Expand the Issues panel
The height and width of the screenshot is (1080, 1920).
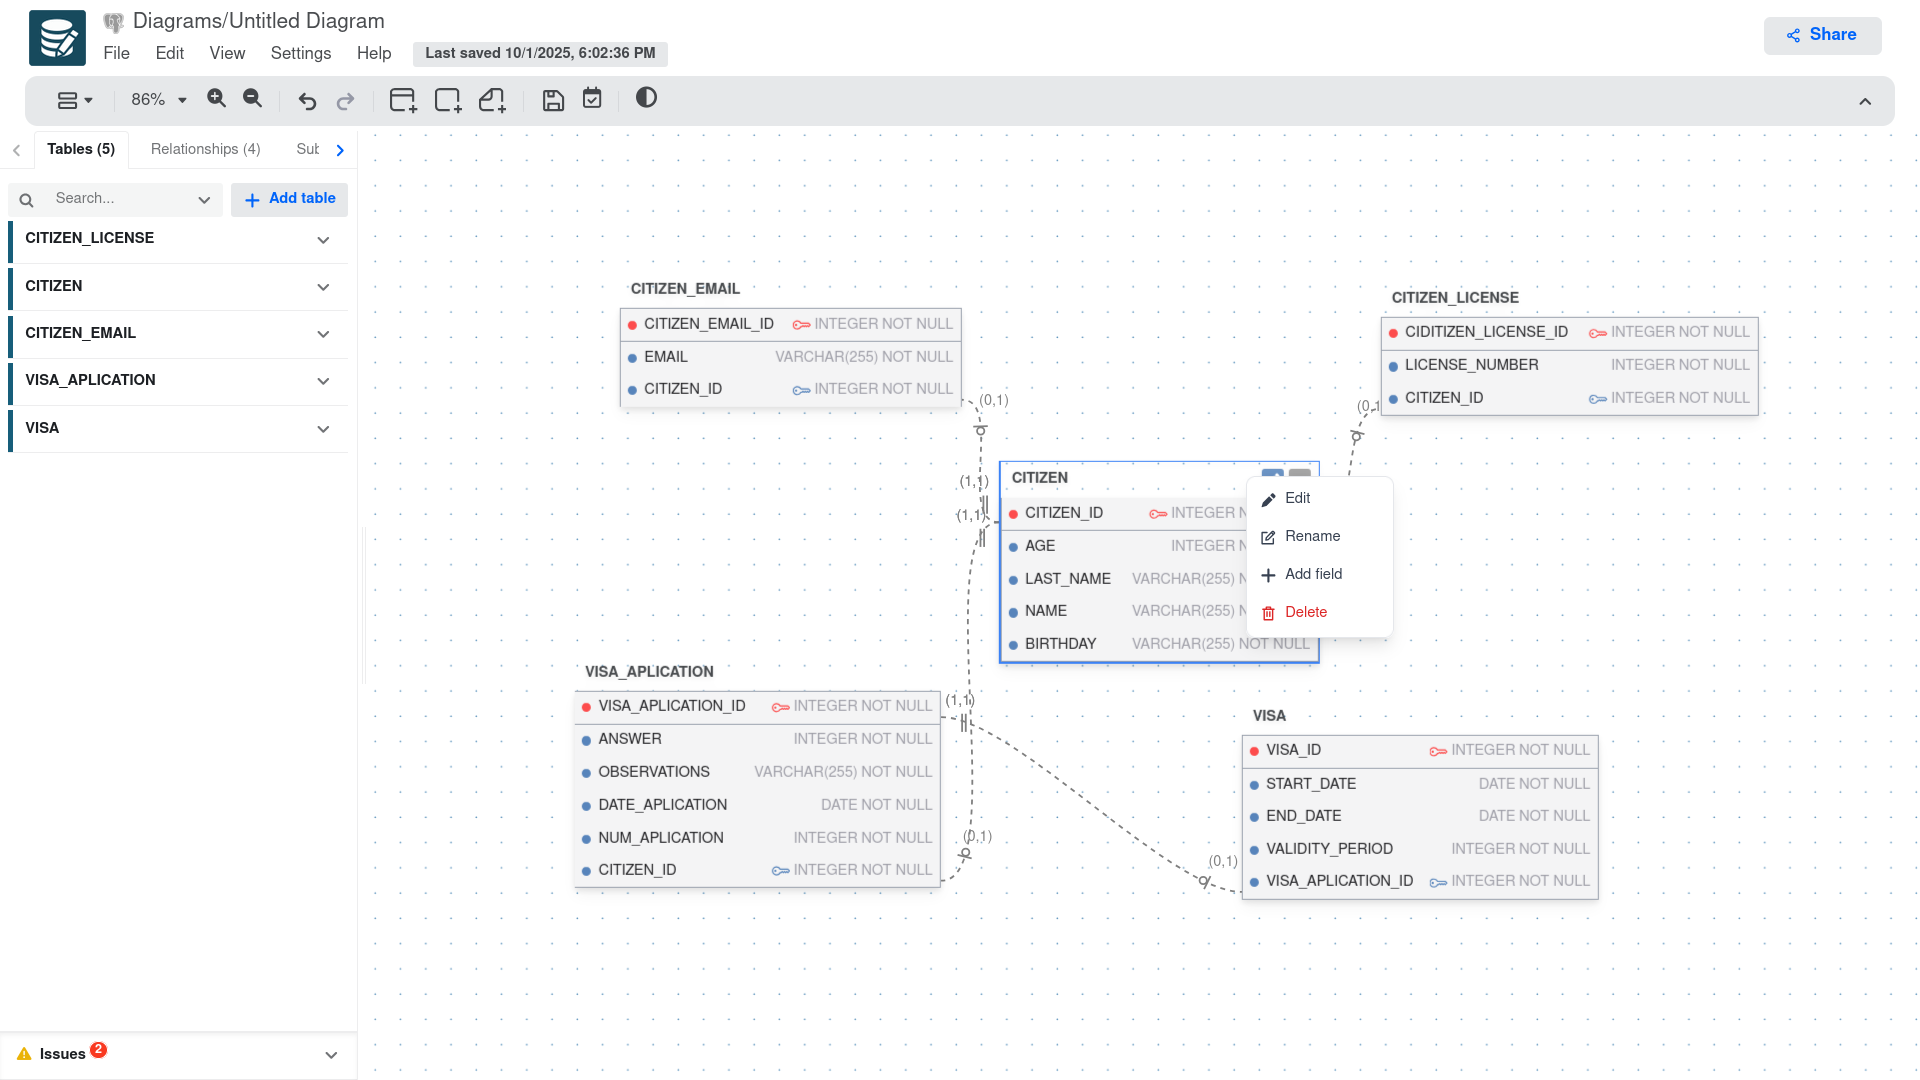click(331, 1055)
